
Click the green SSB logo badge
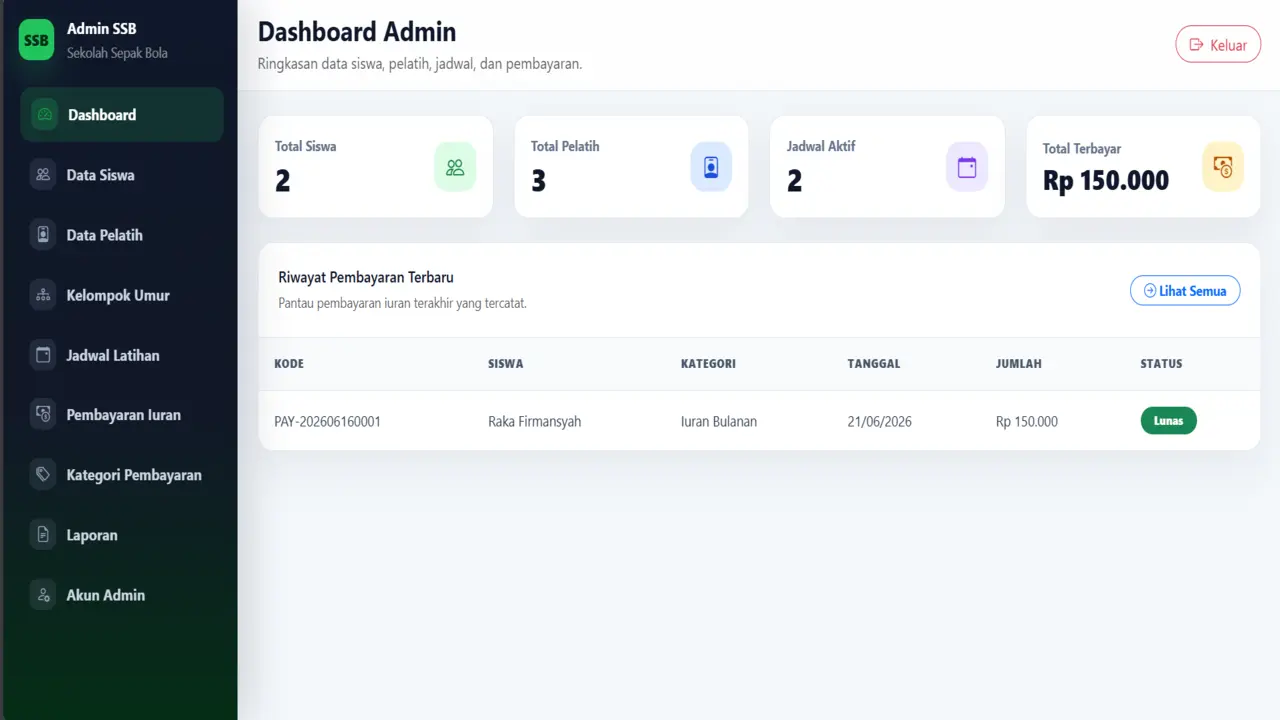[x=37, y=40]
